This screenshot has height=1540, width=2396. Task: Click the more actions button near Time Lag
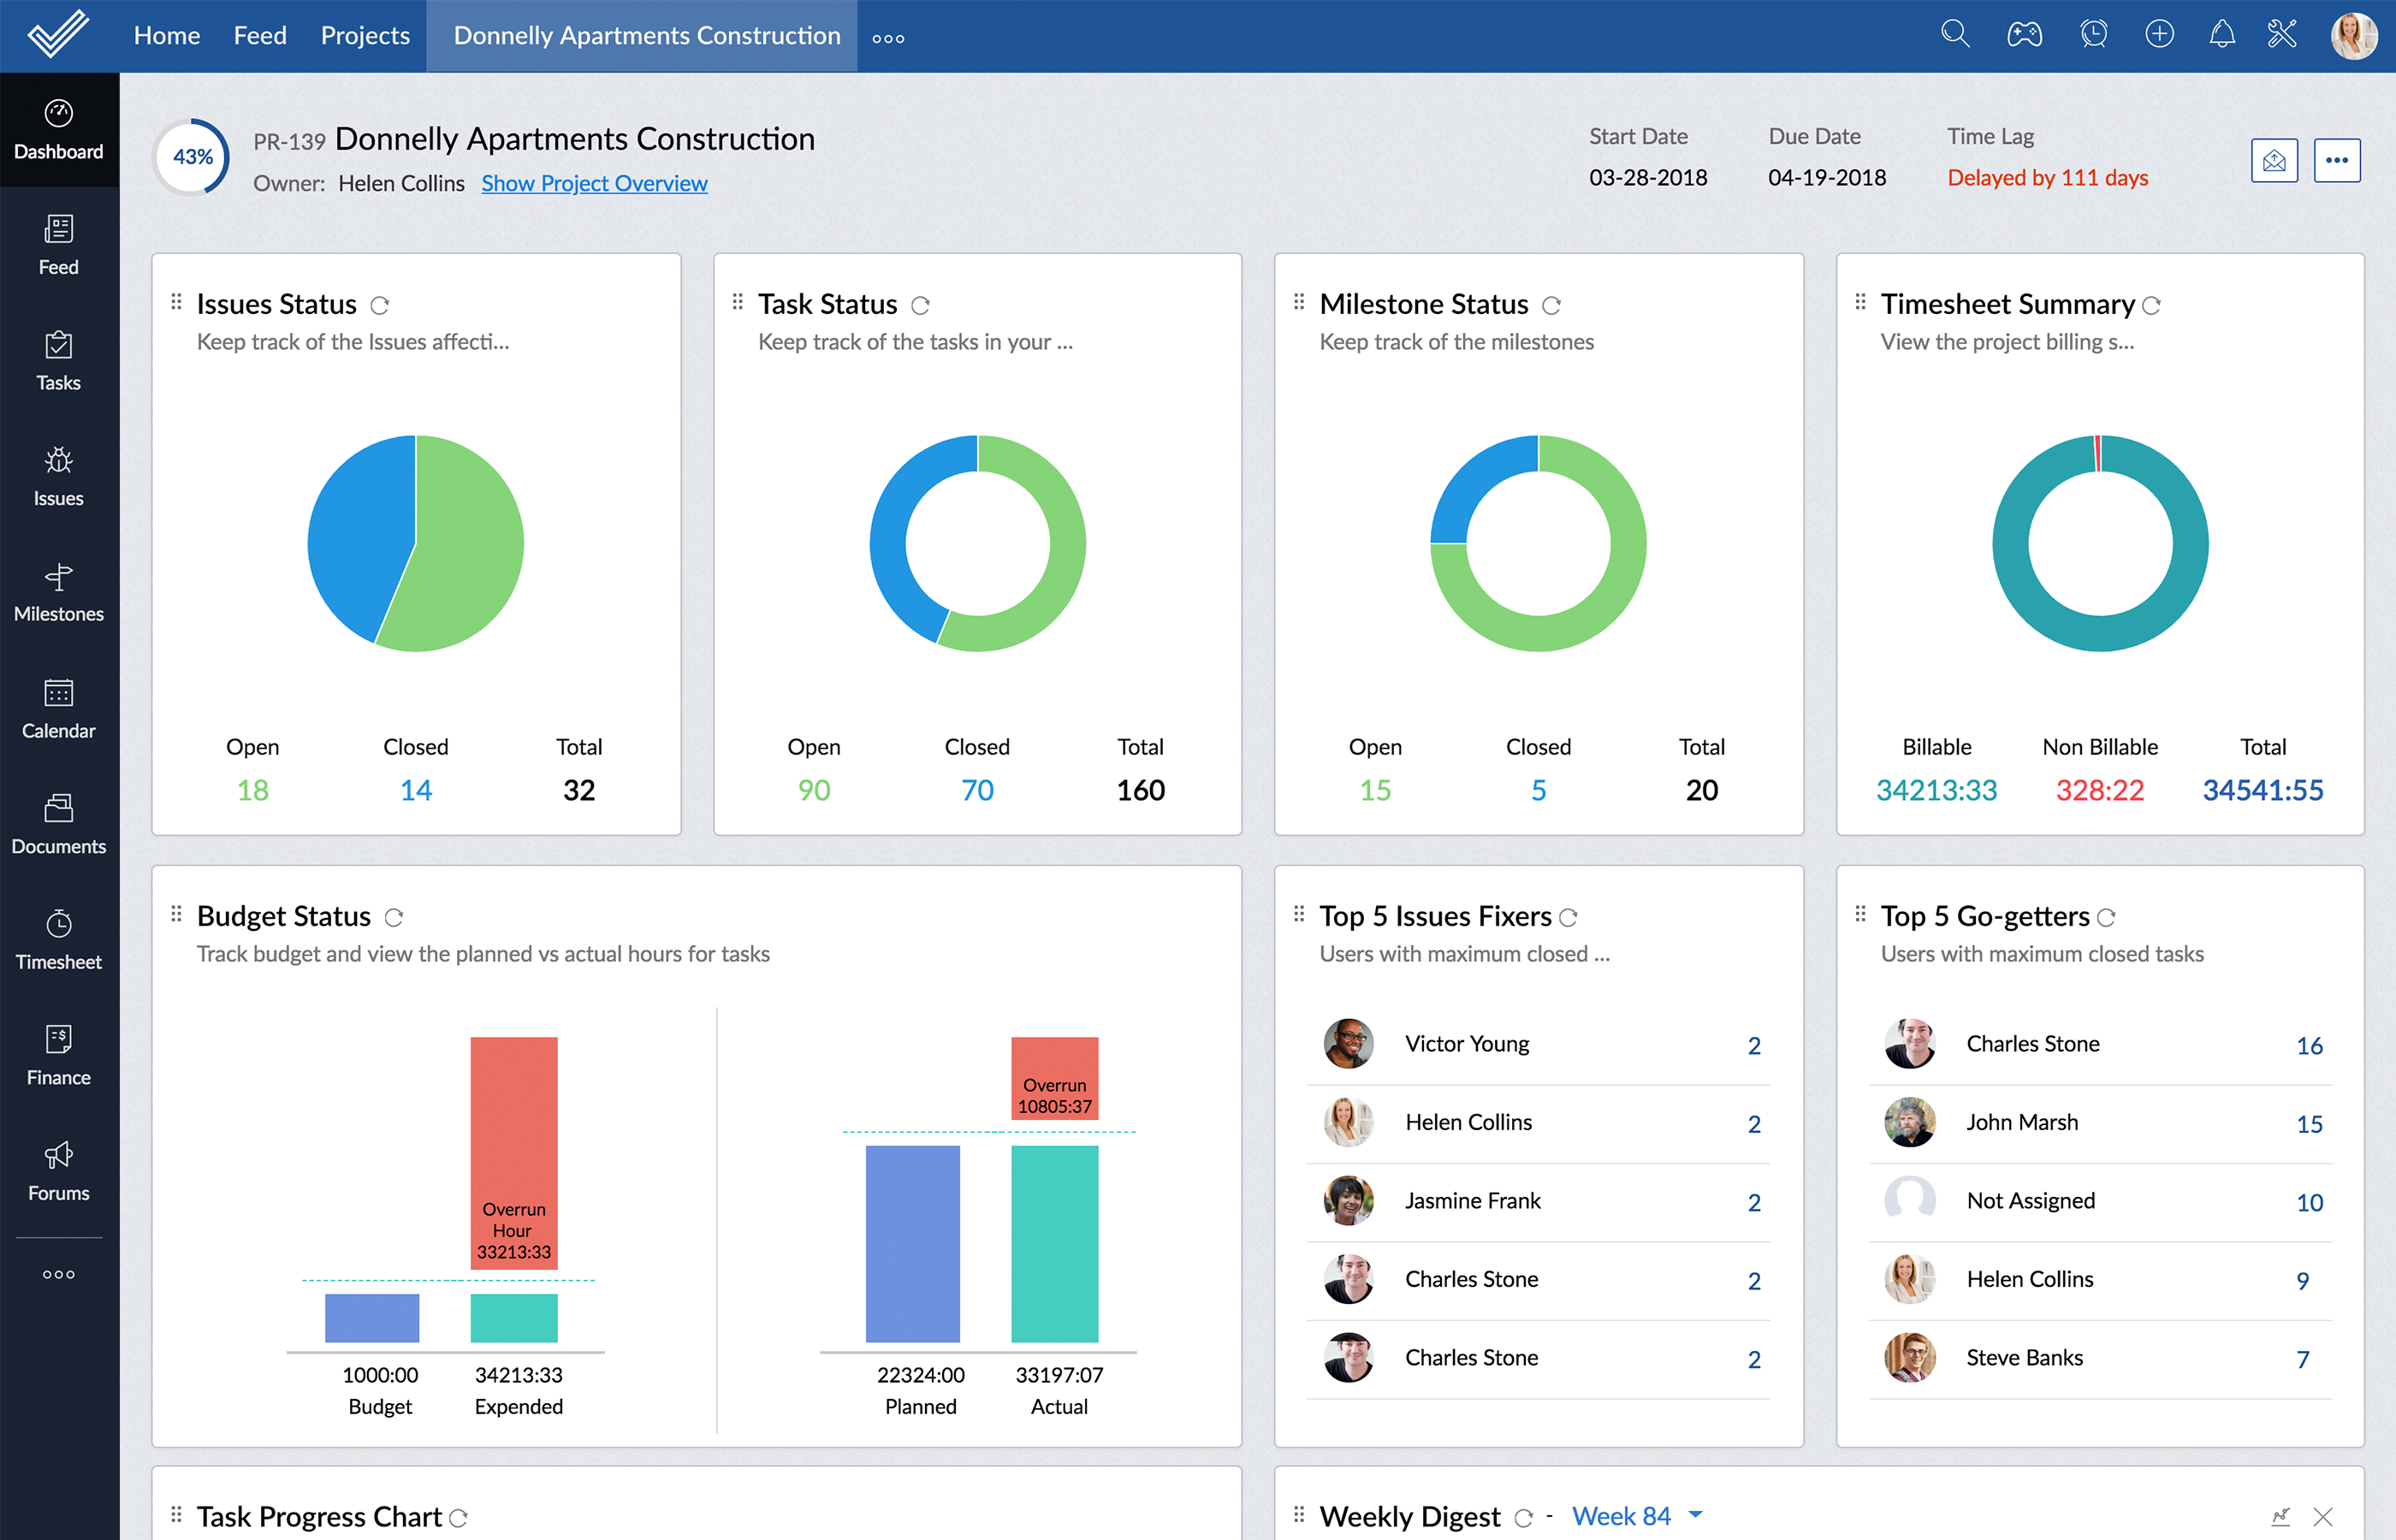click(x=2337, y=159)
